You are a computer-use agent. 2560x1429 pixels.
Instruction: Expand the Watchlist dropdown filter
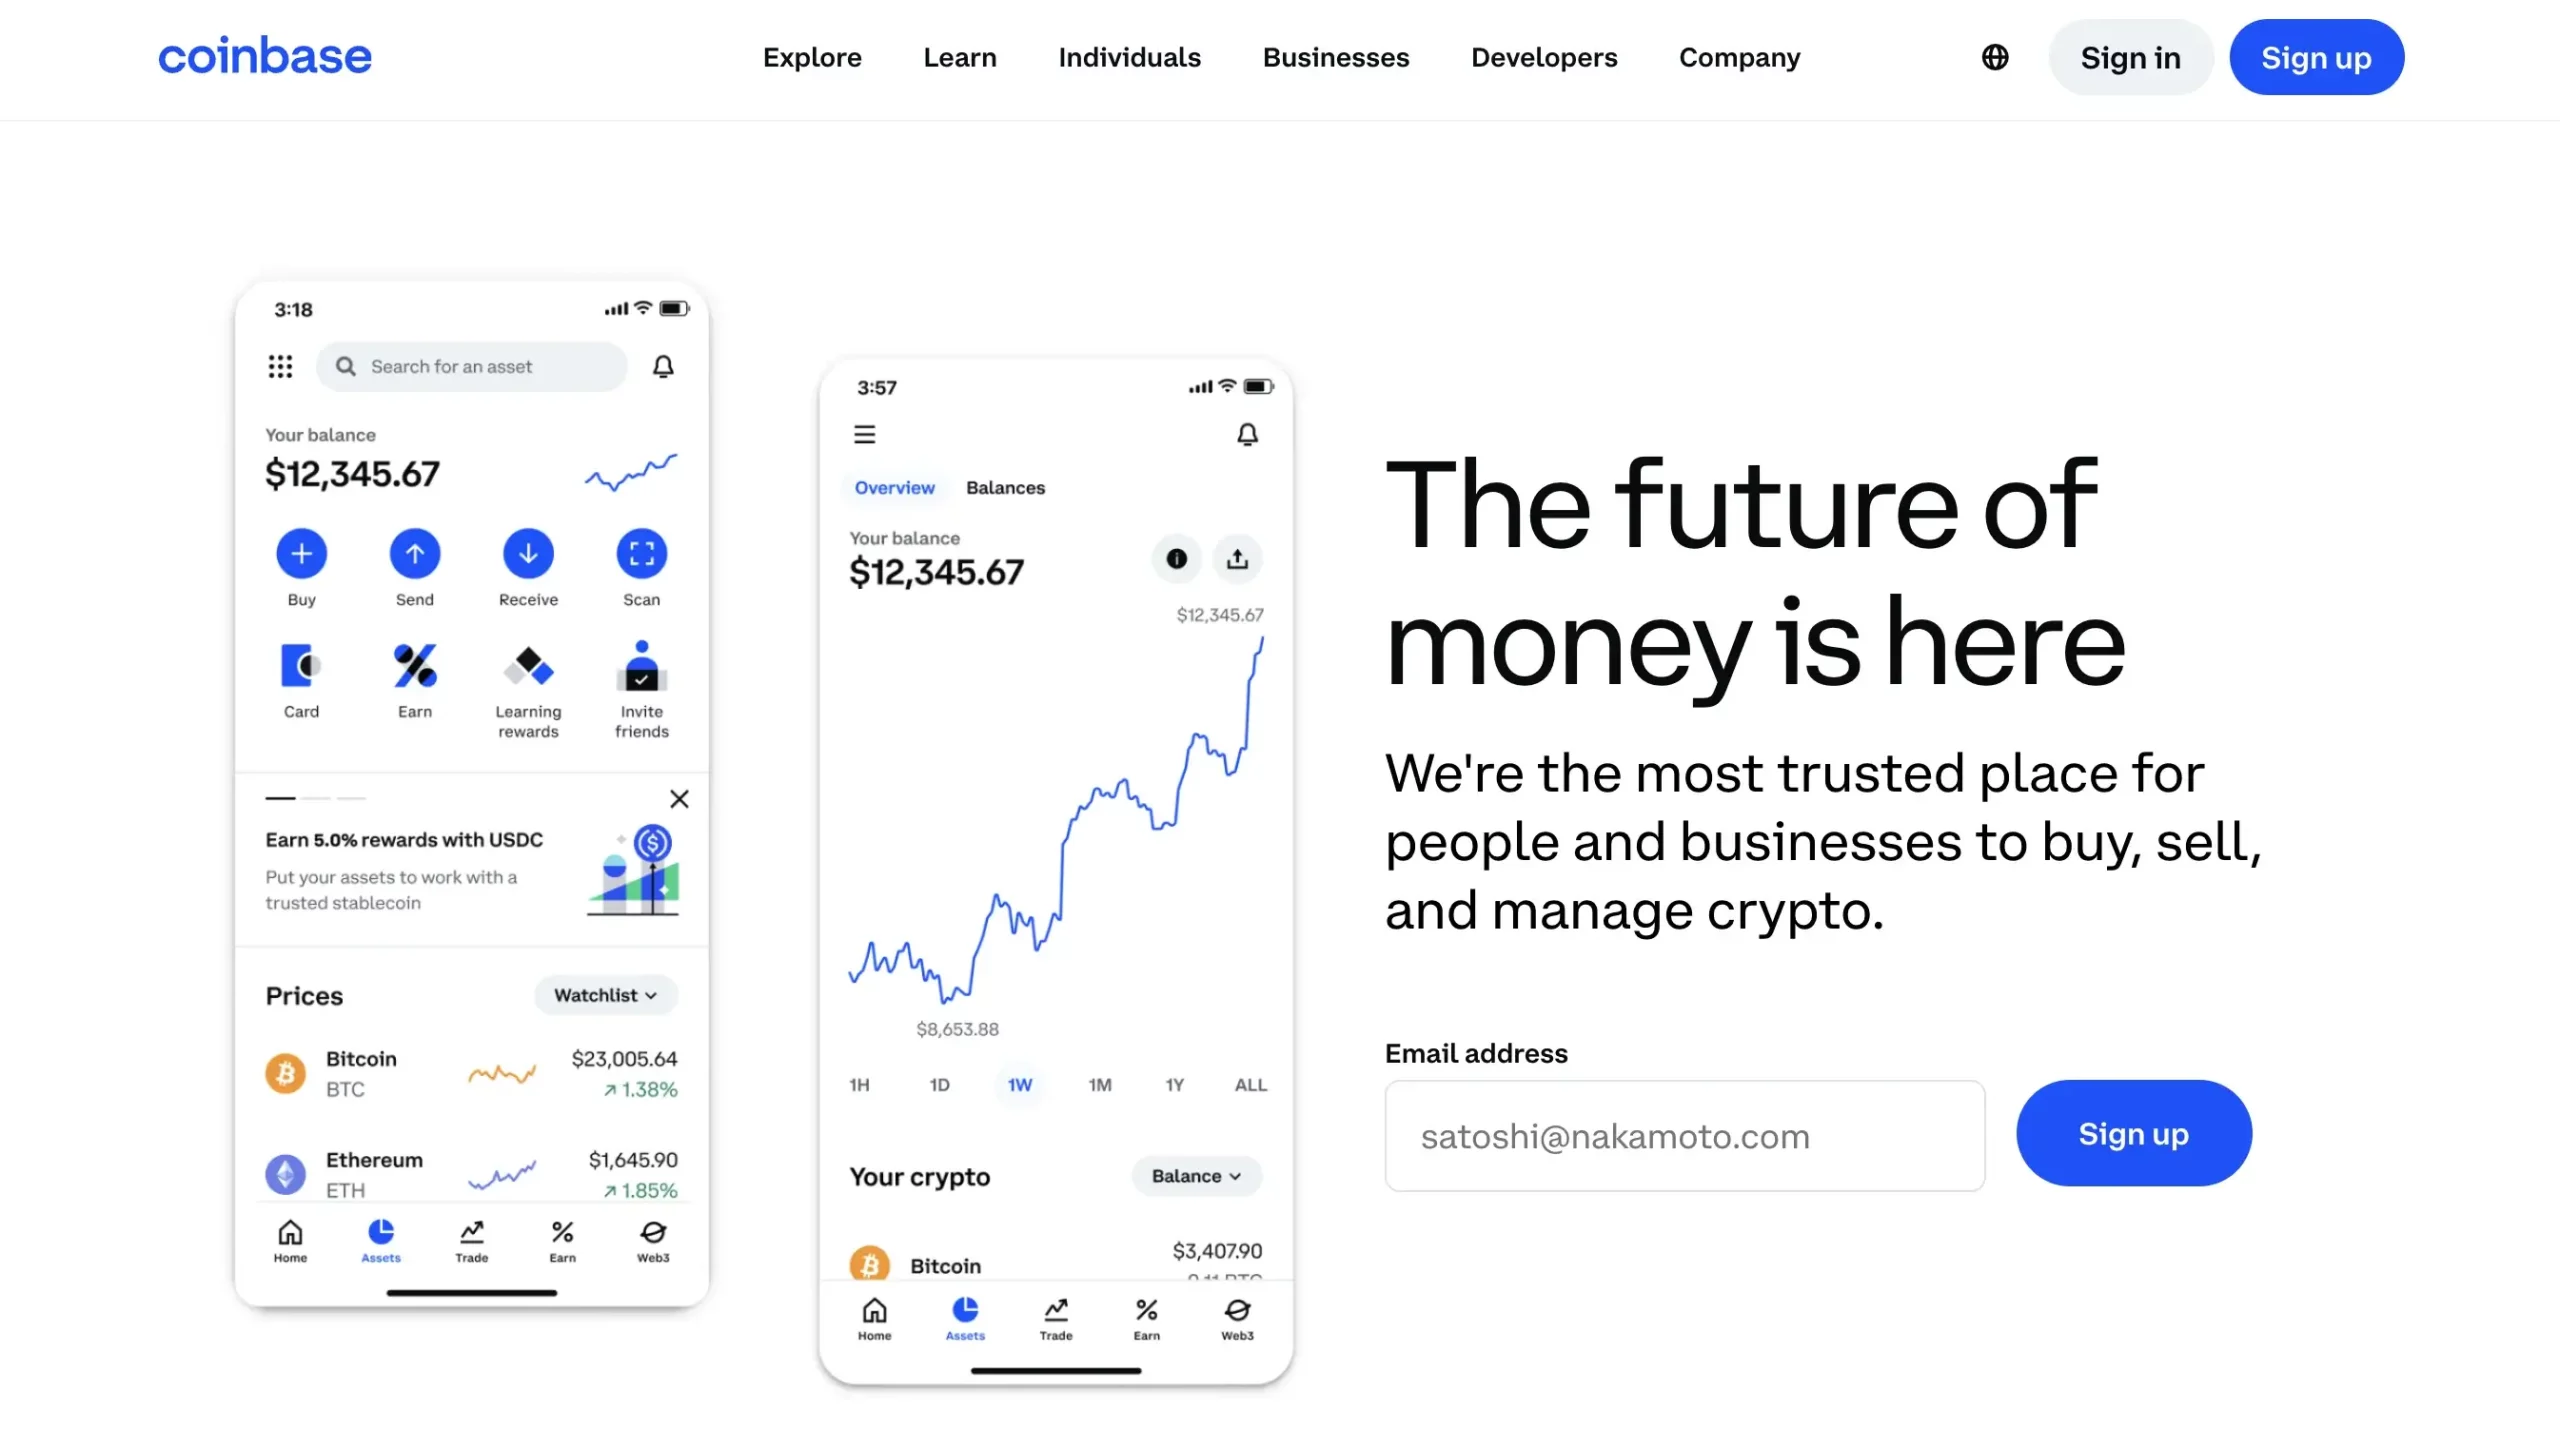(x=605, y=995)
